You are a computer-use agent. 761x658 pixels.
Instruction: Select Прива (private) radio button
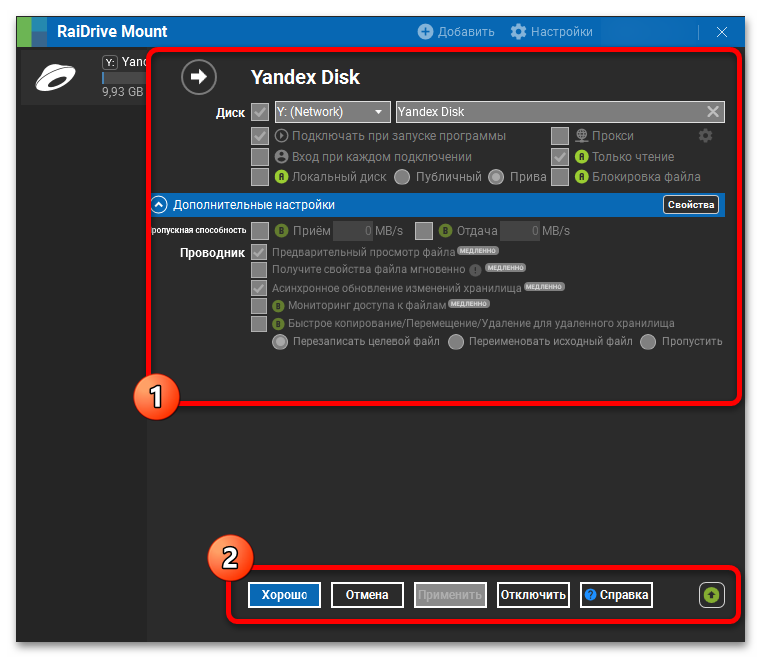point(496,177)
